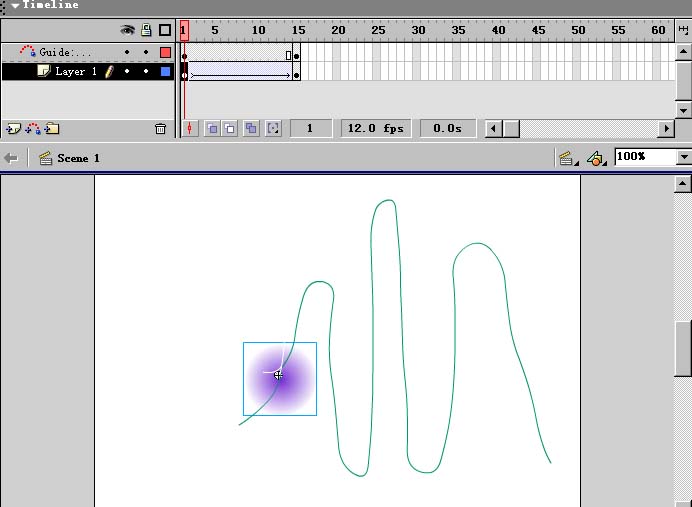Toggle visibility dot of Layer 1
The image size is (692, 507).
(x=127, y=71)
